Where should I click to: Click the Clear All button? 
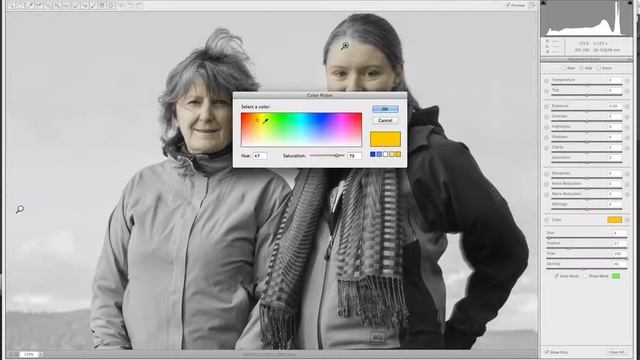616,352
